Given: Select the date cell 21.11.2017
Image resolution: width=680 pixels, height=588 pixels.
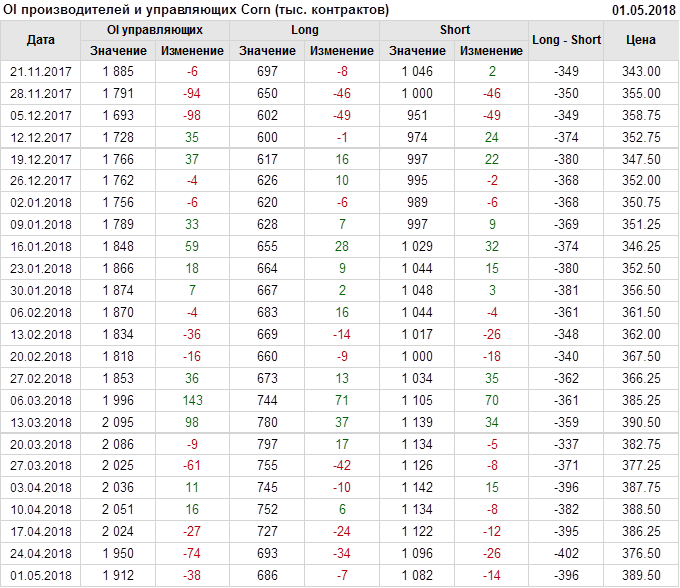Looking at the screenshot, I should click(x=41, y=71).
